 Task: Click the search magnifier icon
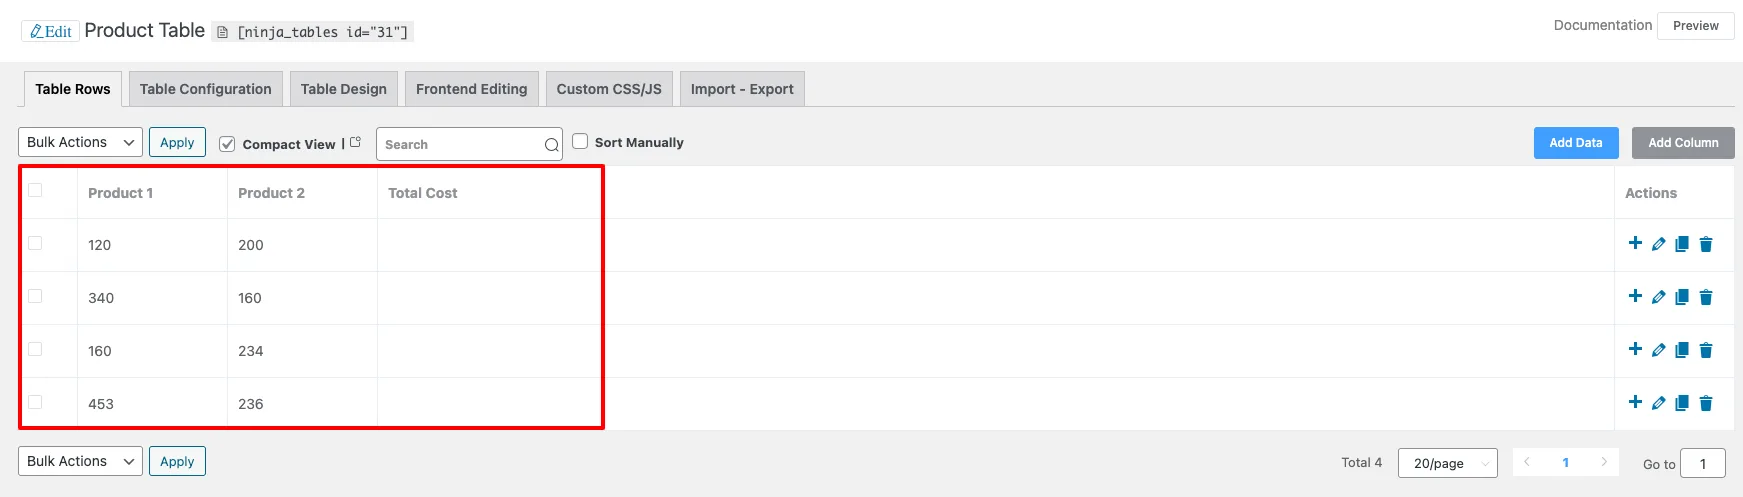551,145
